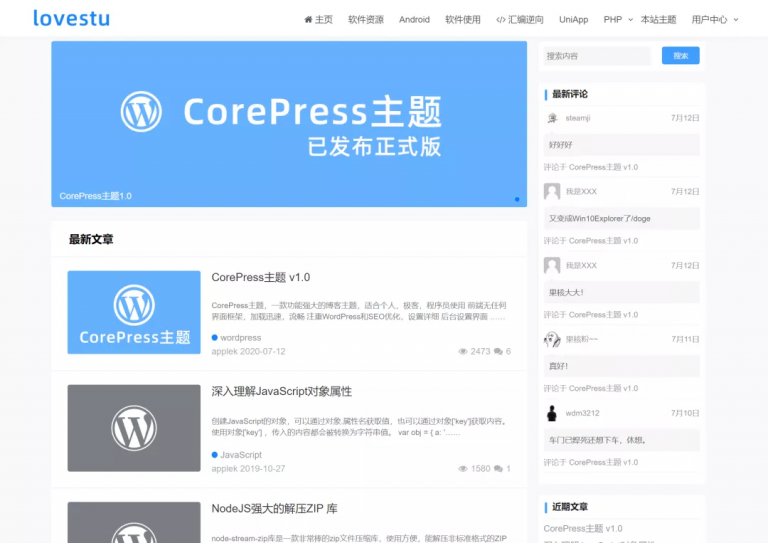
Task: Expand the PHP dropdown menu
Action: click(x=618, y=19)
